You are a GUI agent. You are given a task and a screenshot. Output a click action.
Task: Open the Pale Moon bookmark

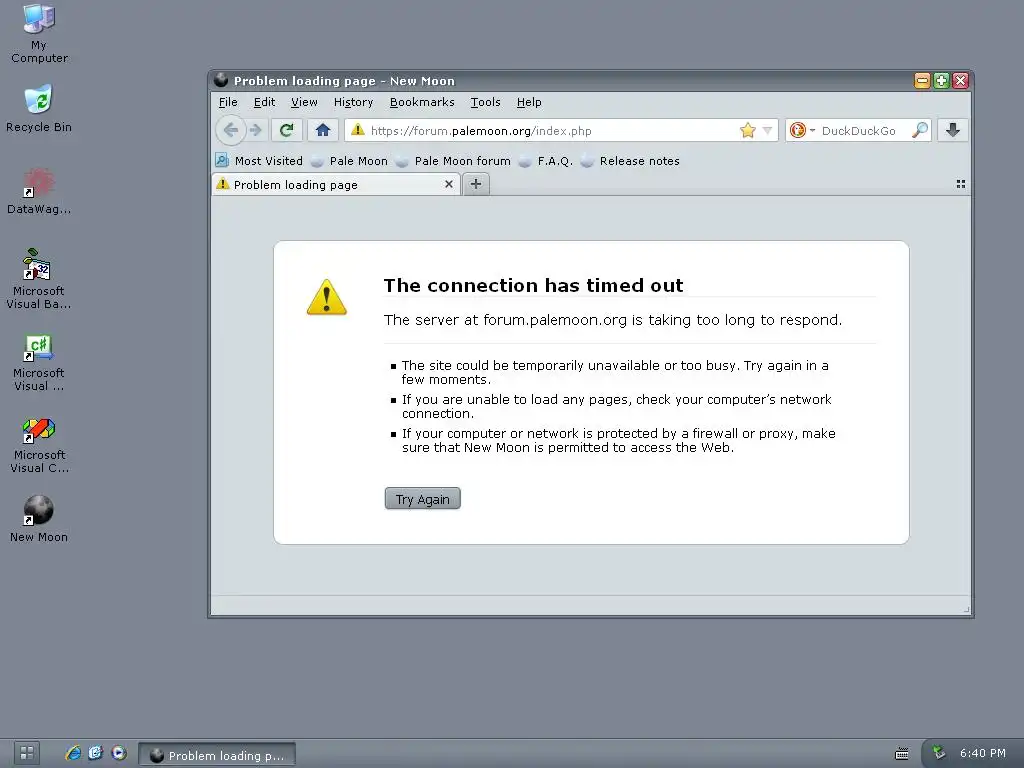349,161
